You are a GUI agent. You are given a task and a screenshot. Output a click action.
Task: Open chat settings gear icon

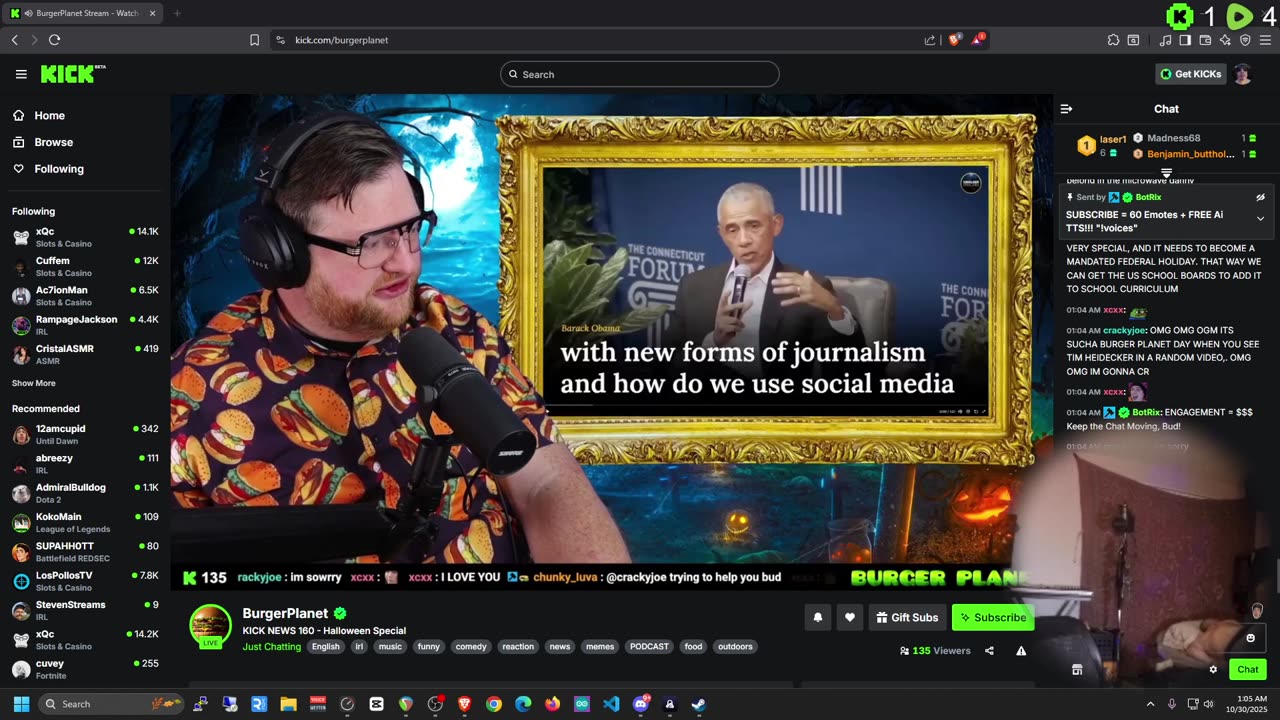coord(1213,670)
